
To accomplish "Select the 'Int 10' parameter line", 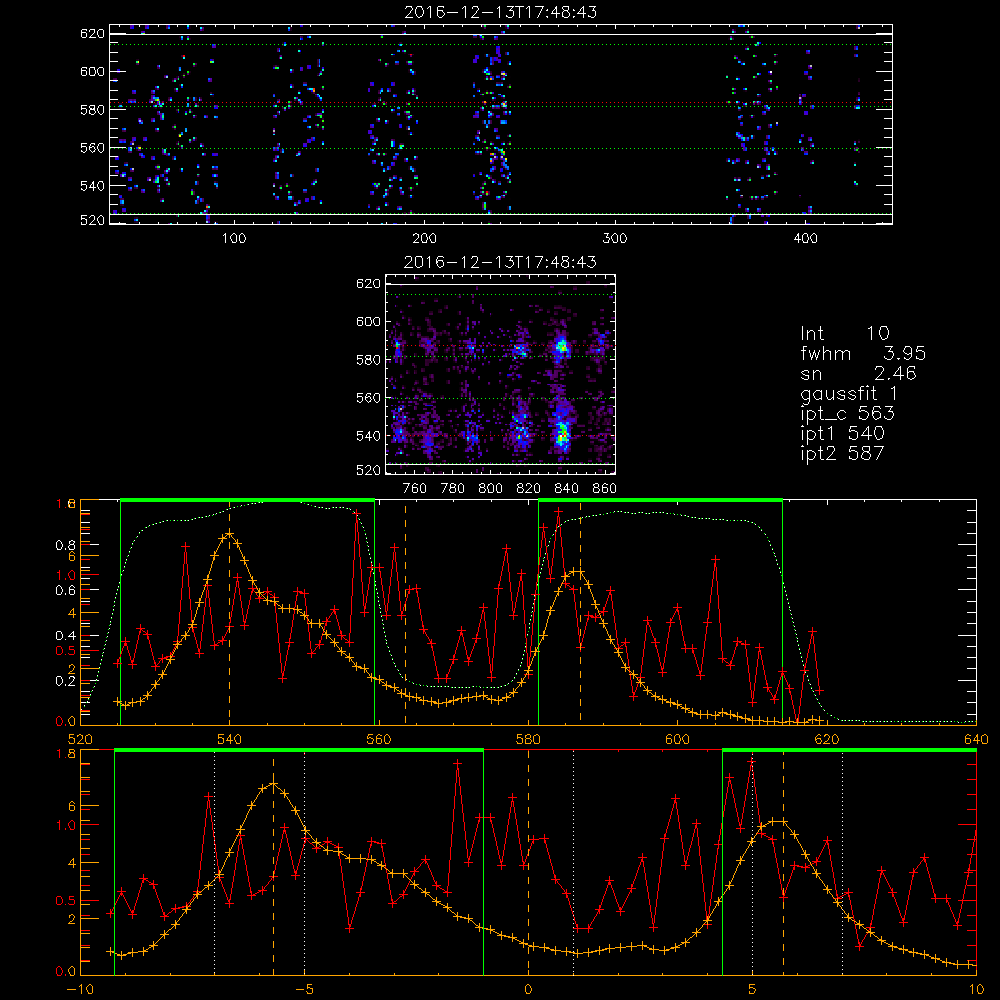I will [845, 334].
